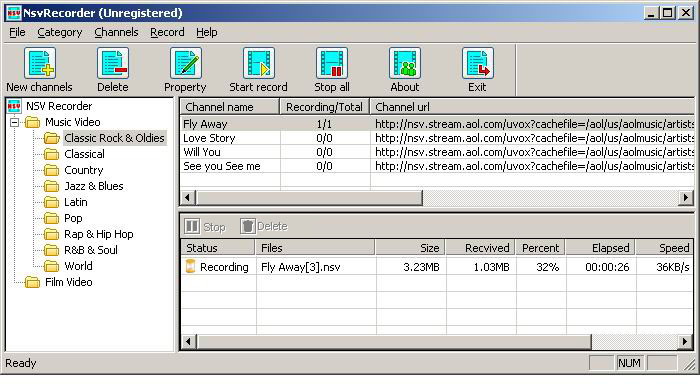This screenshot has width=700, height=384.
Task: Select the Rap & Hip Hop category
Action: [99, 234]
